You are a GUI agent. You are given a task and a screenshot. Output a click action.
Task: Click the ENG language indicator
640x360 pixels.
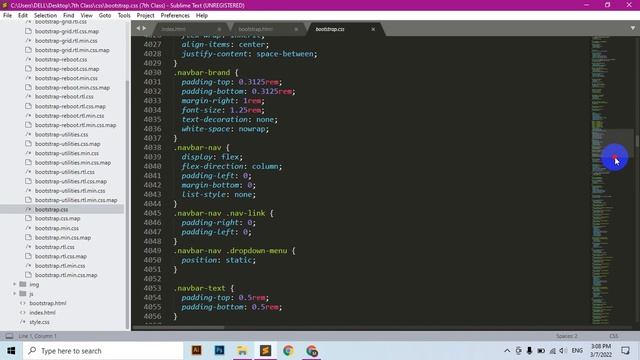point(577,351)
